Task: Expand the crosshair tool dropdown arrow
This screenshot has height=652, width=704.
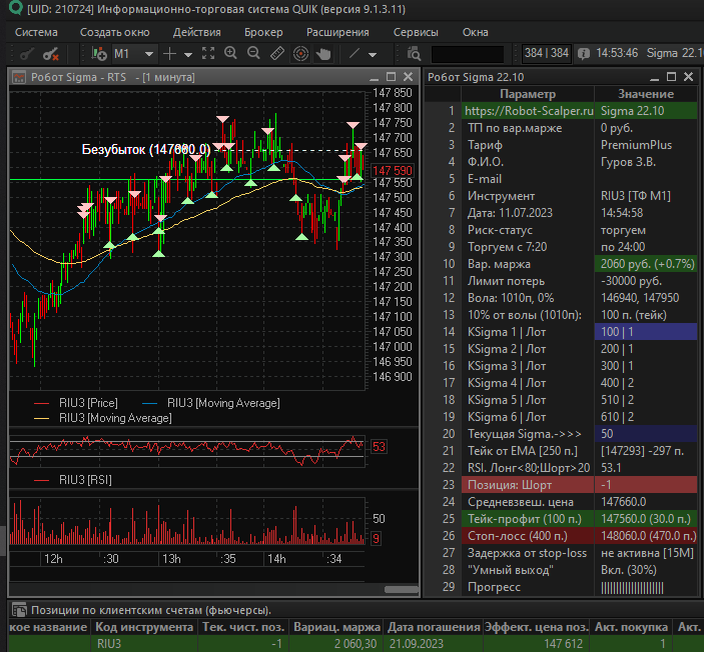Action: 188,55
